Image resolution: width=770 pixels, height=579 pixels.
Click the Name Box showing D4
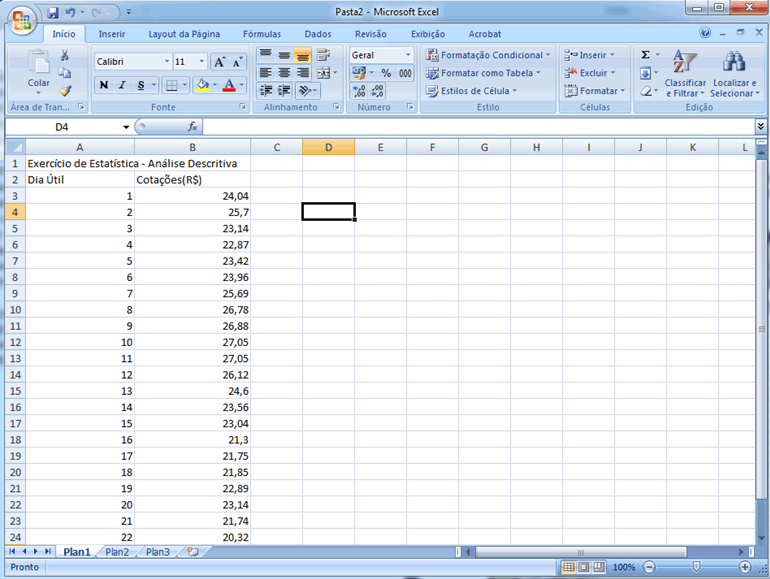tap(62, 127)
